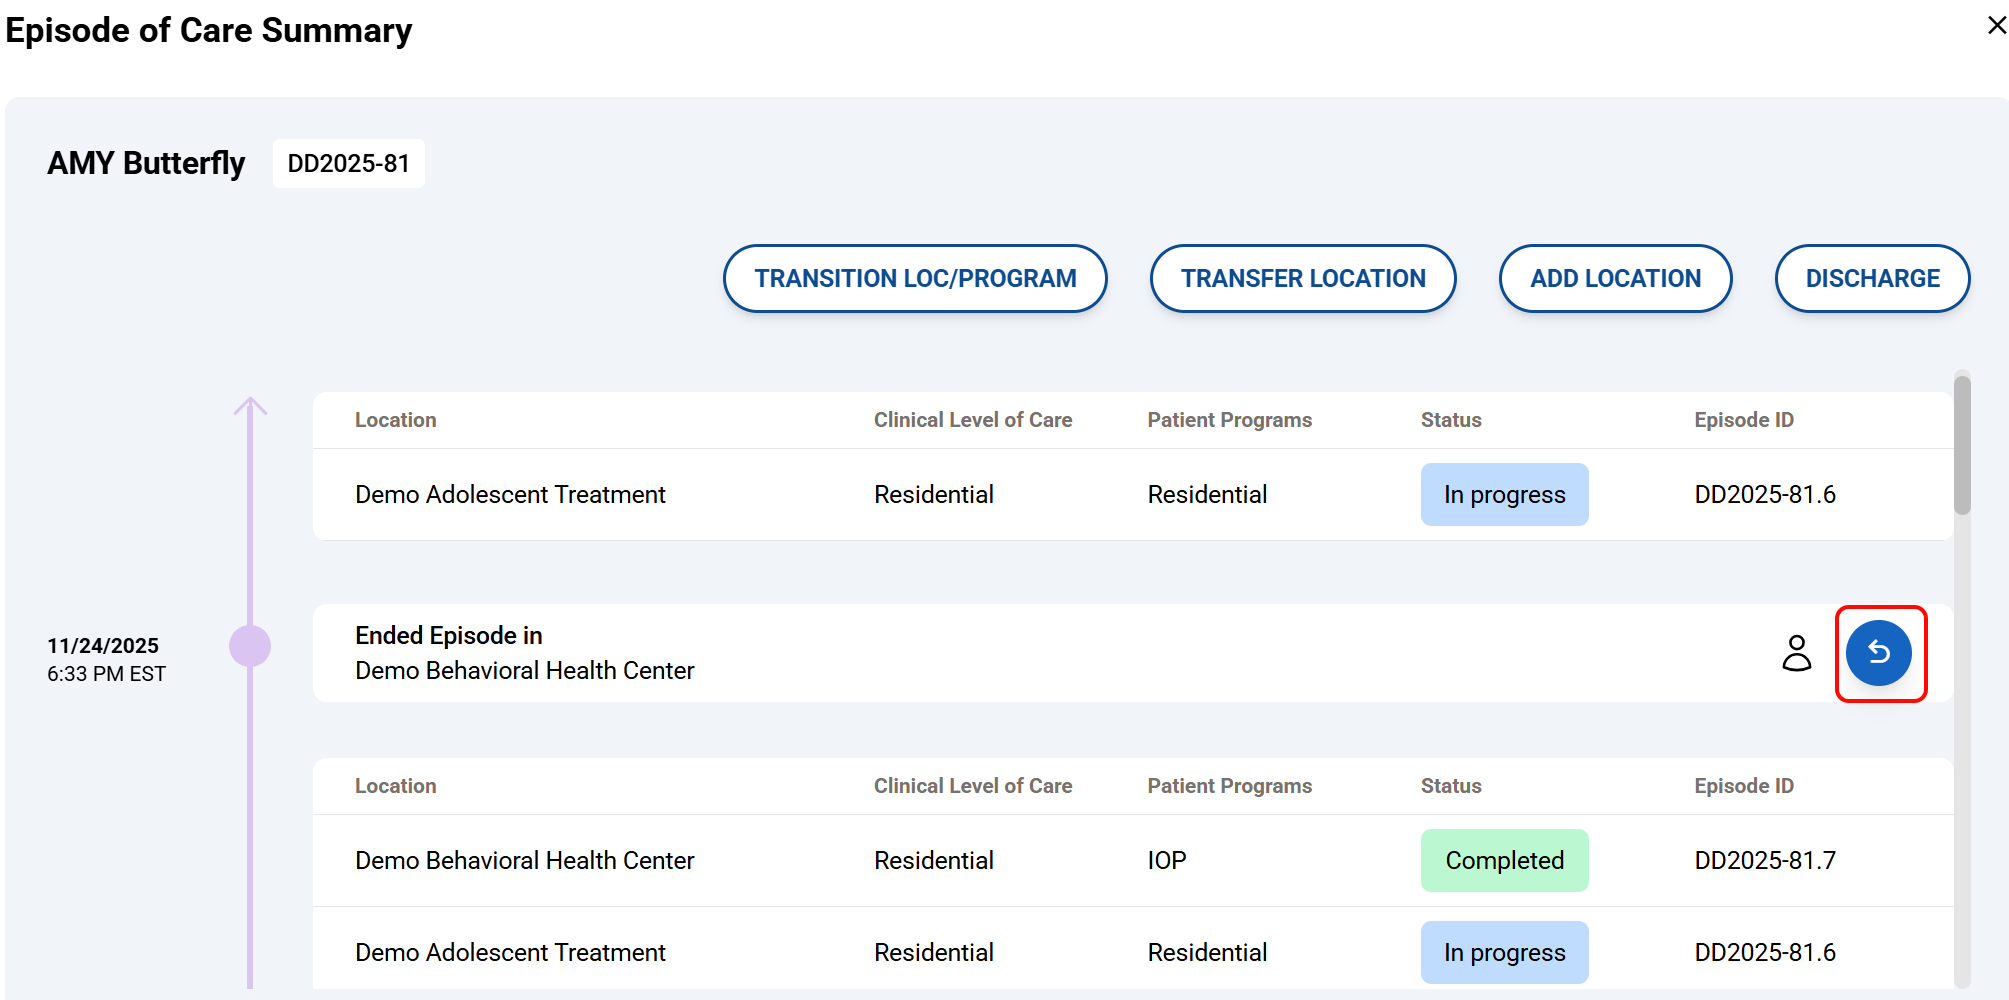Click the top Status column header
2009x1000 pixels.
[1450, 420]
